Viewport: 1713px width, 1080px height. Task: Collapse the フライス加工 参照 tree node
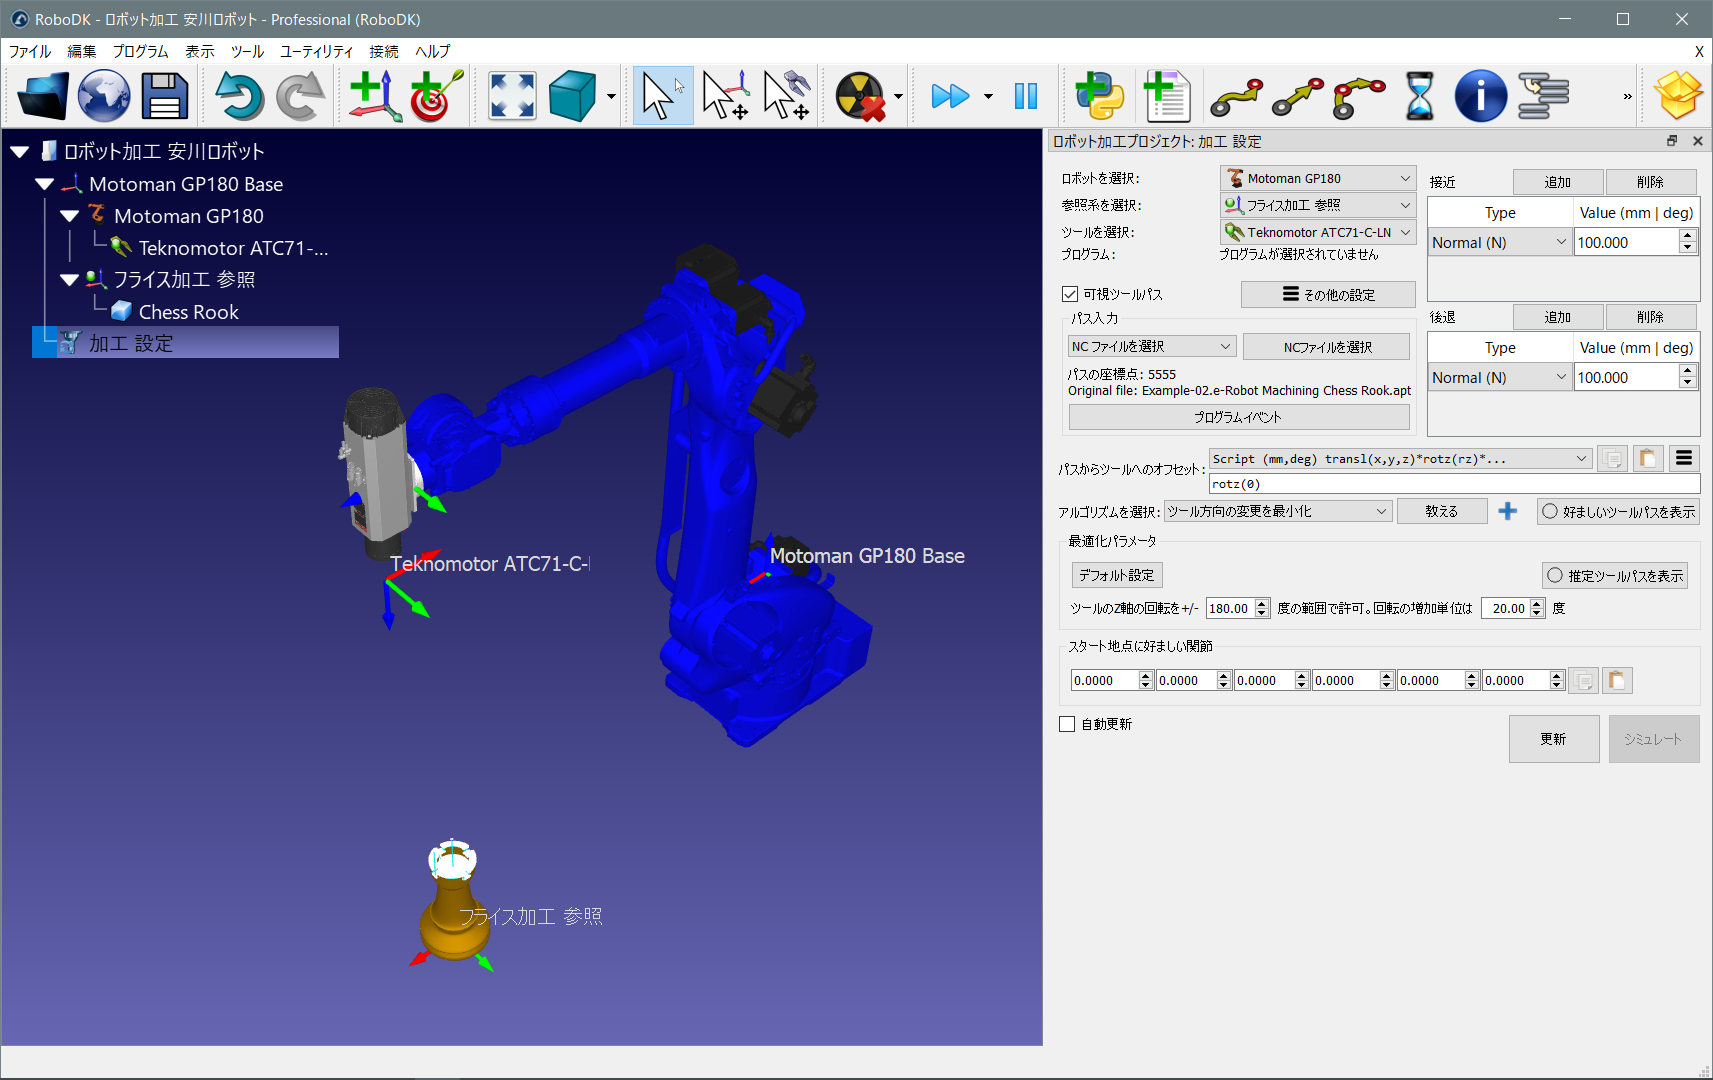coord(69,280)
